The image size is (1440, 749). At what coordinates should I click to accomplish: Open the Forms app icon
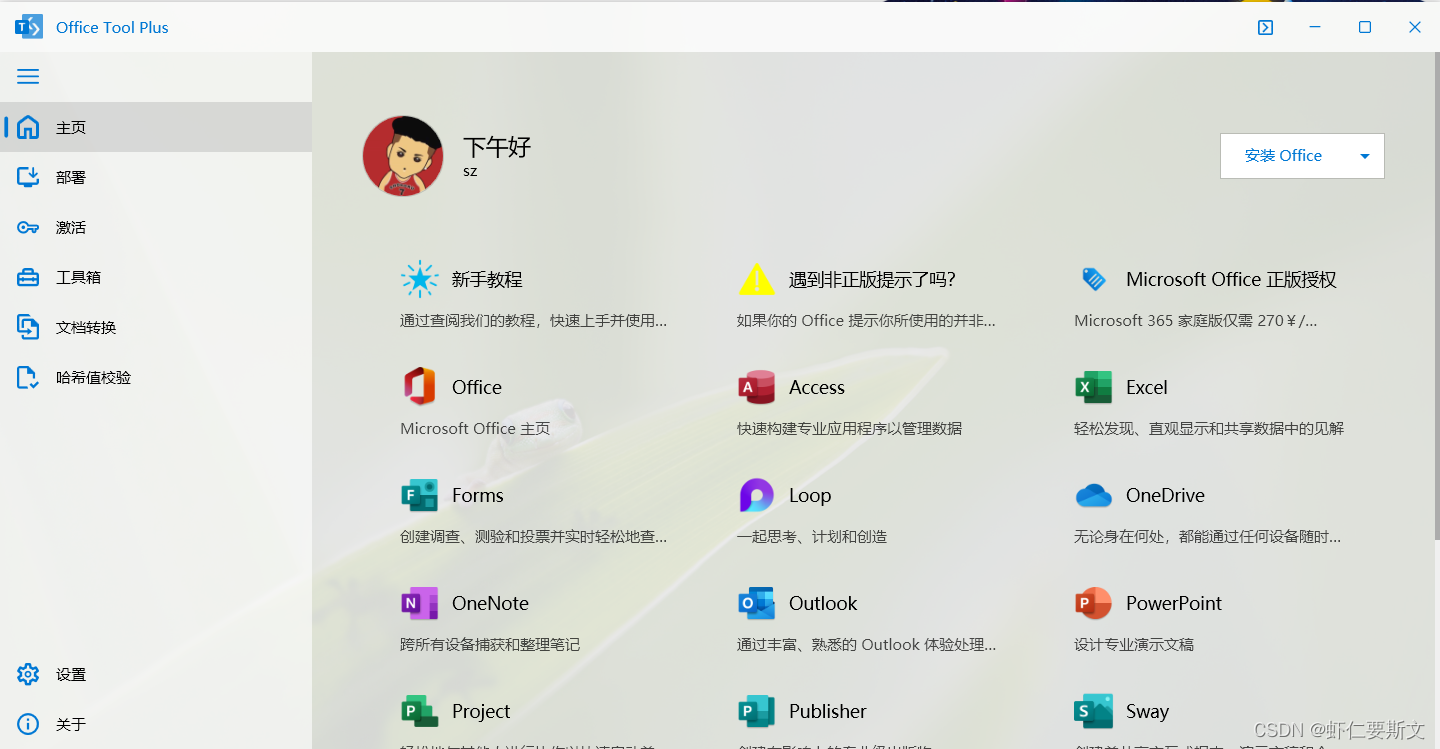tap(420, 495)
